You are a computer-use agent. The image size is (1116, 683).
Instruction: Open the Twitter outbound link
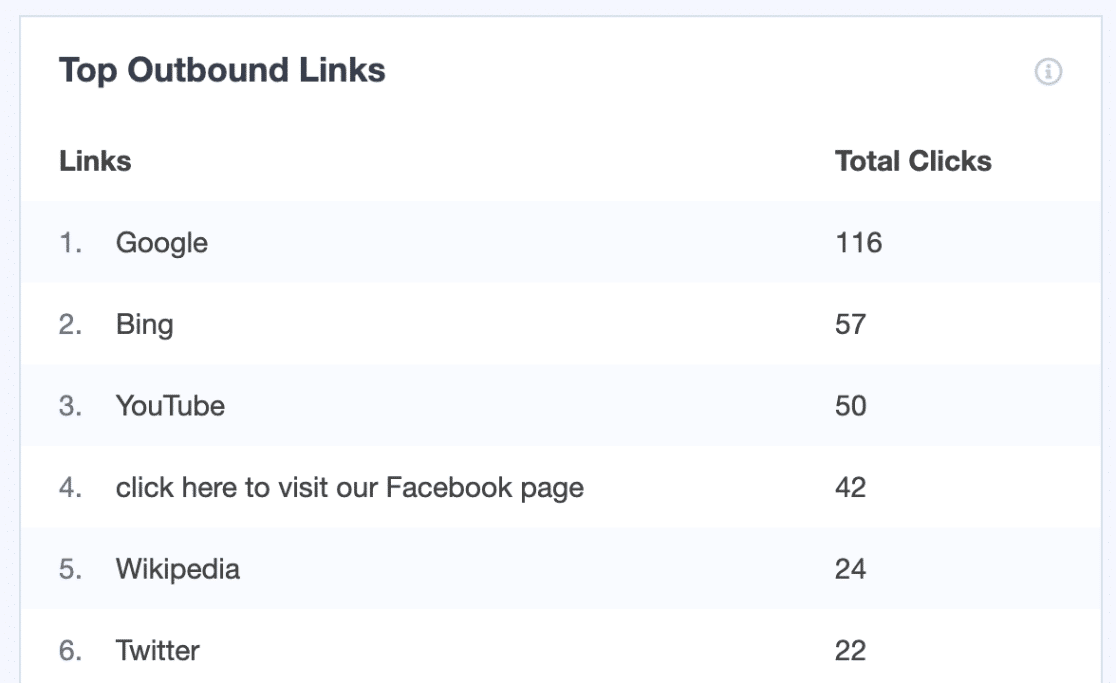click(x=158, y=651)
